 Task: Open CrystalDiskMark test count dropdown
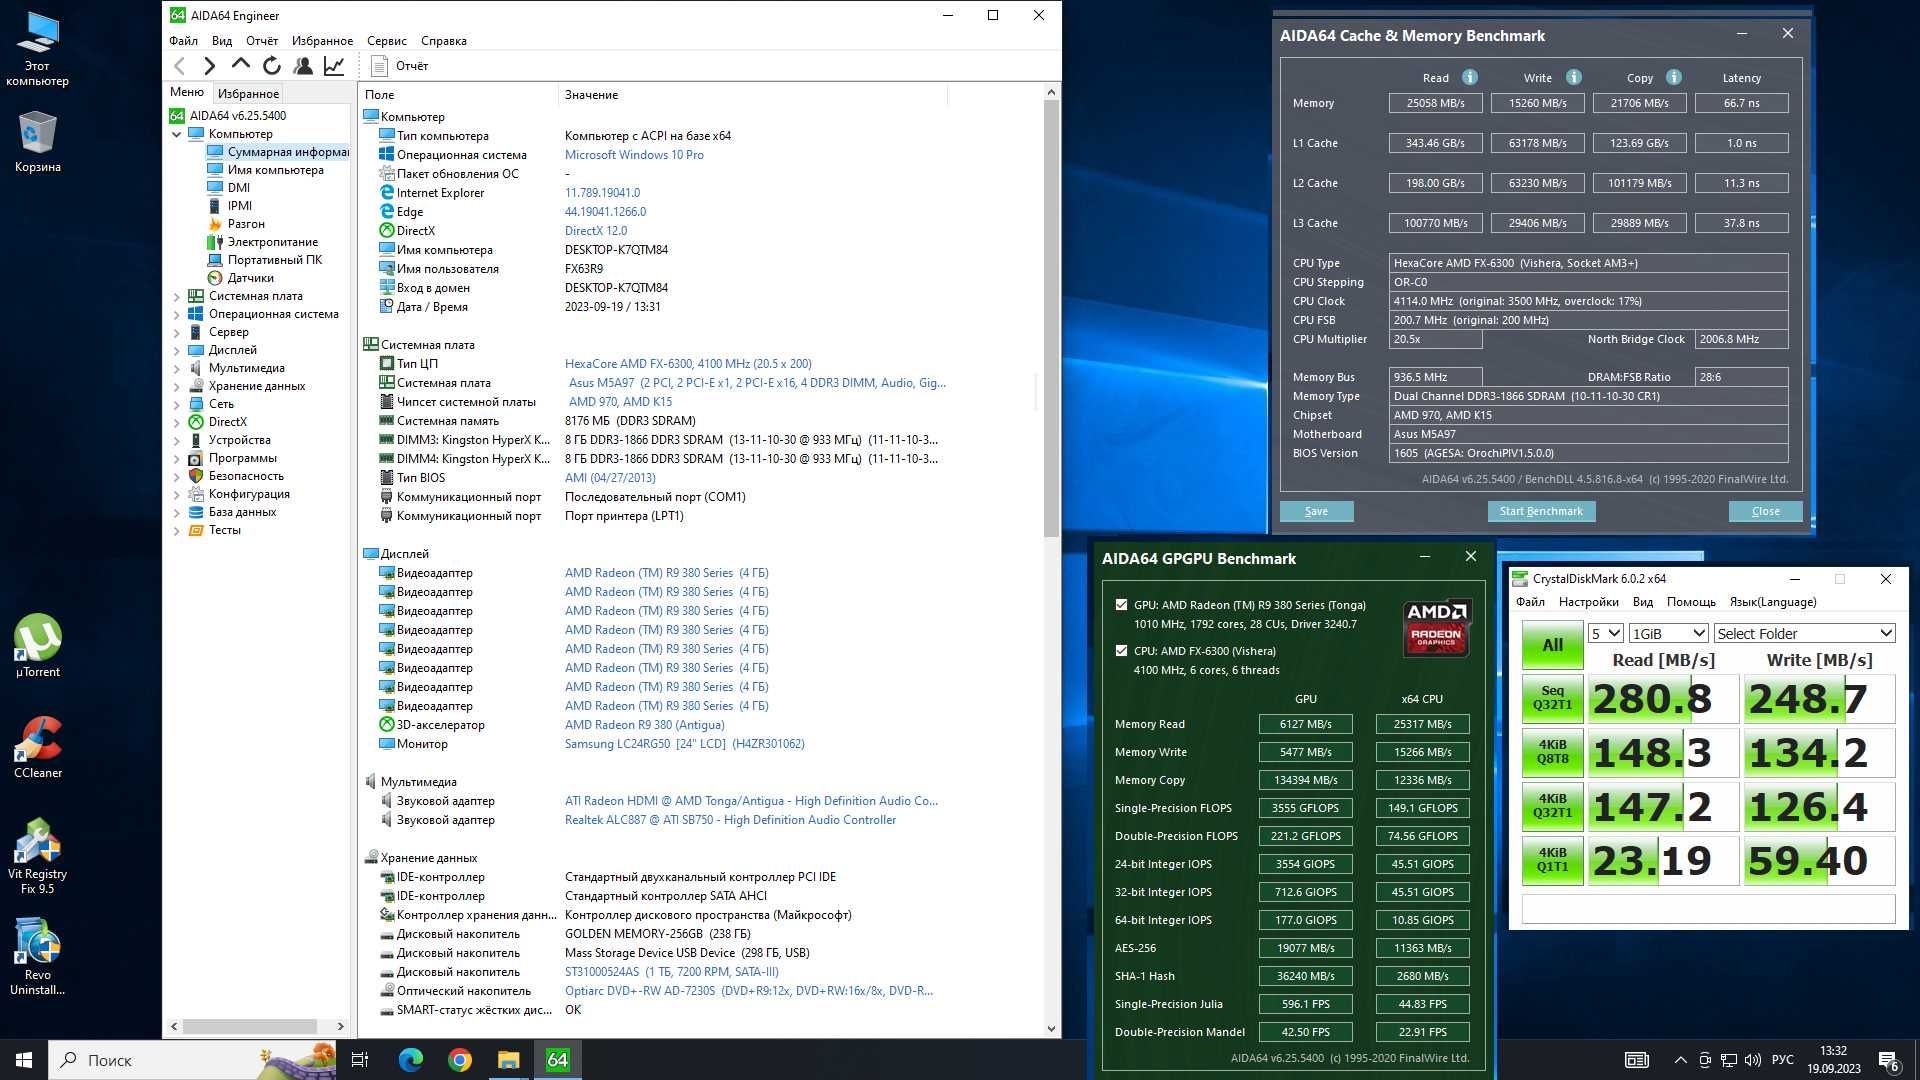coord(1605,634)
